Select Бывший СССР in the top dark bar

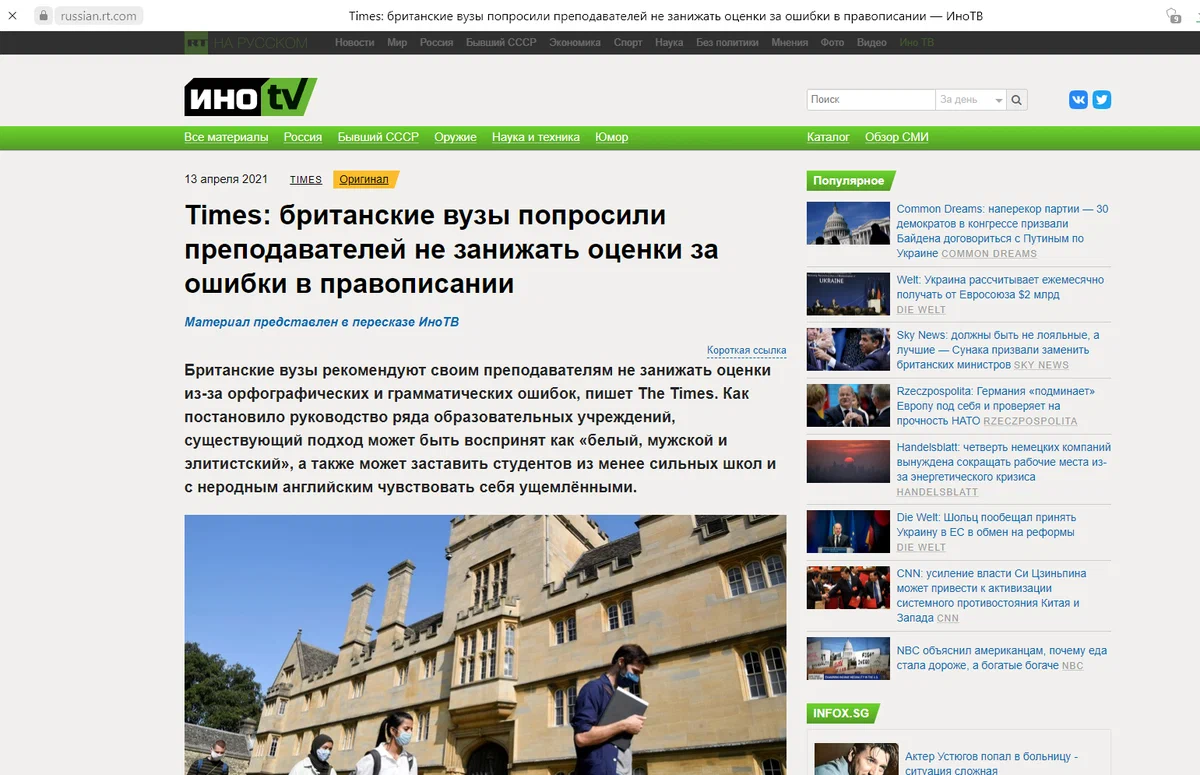point(501,43)
